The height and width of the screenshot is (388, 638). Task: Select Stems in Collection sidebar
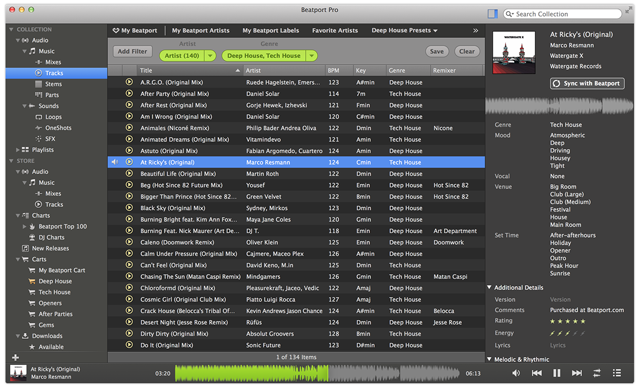pos(53,84)
